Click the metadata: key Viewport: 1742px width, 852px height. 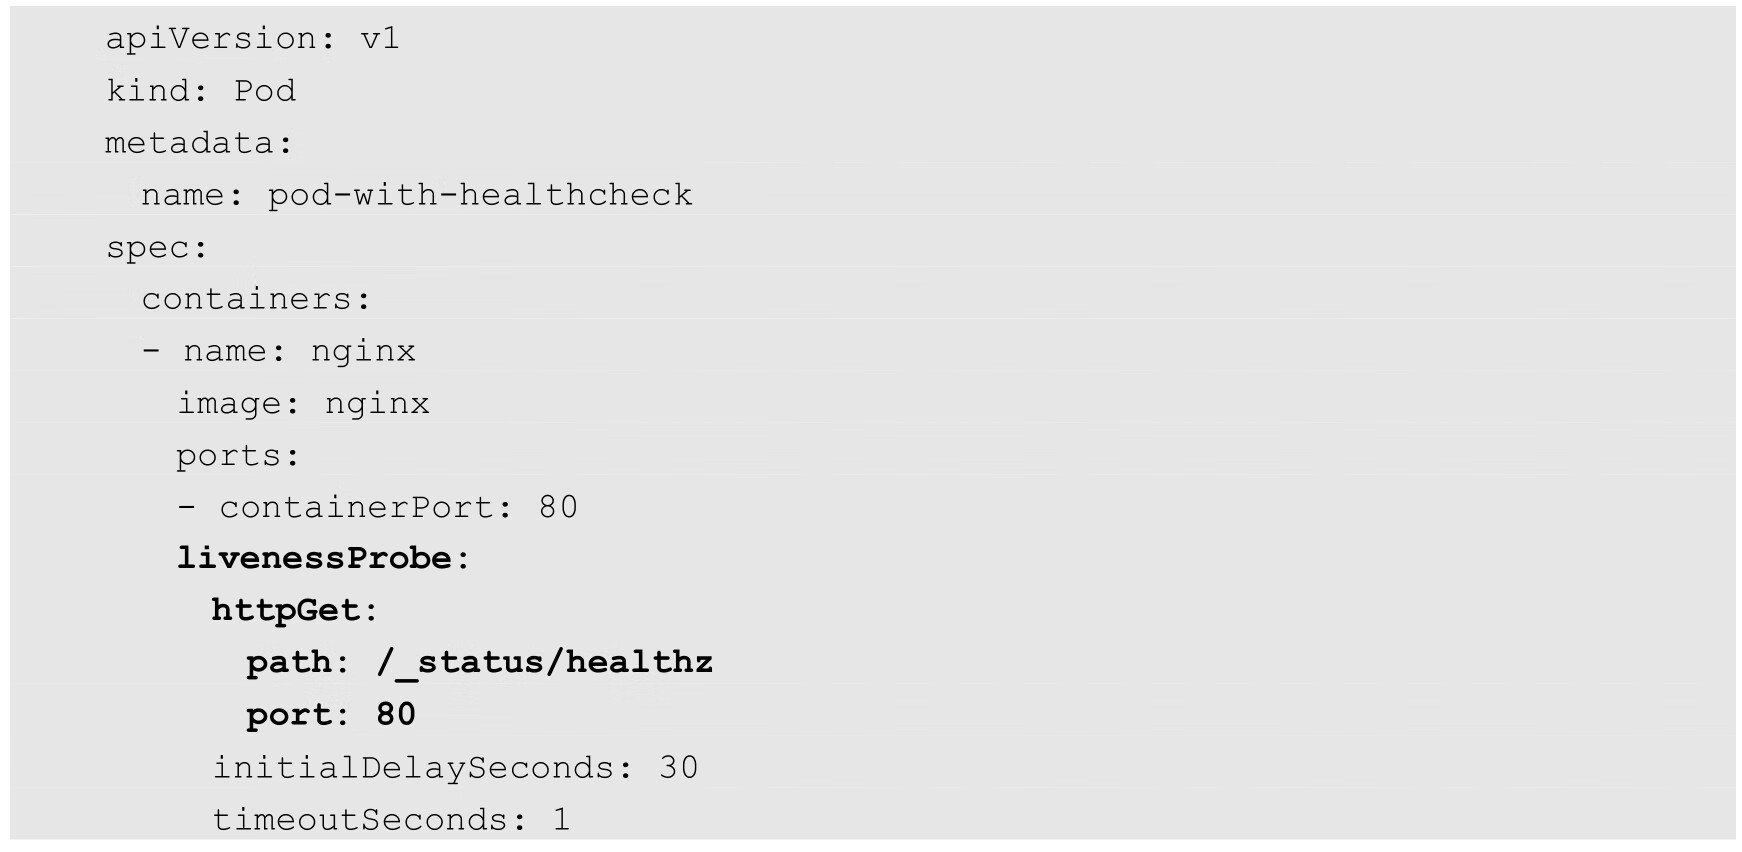coord(198,143)
